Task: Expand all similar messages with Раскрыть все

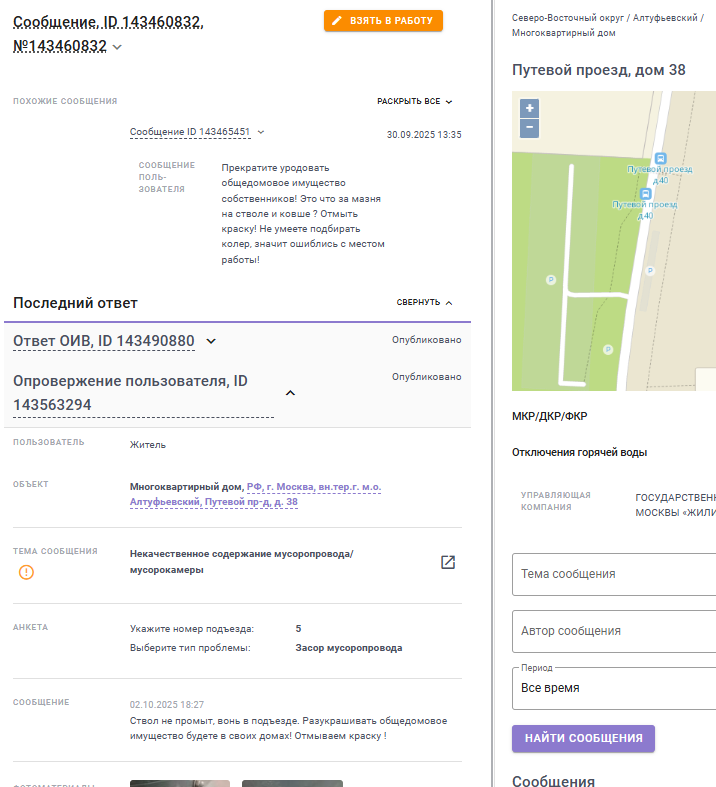Action: tap(414, 101)
